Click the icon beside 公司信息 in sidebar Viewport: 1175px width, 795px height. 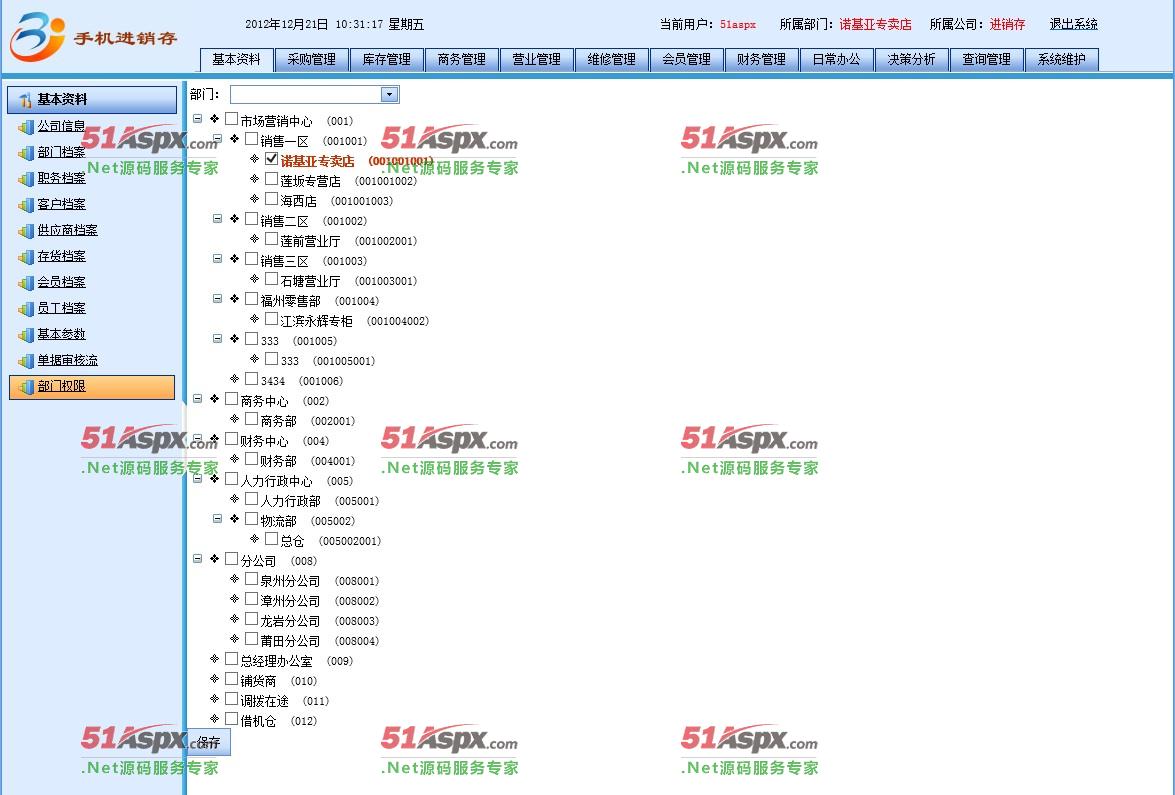pyautogui.click(x=26, y=127)
